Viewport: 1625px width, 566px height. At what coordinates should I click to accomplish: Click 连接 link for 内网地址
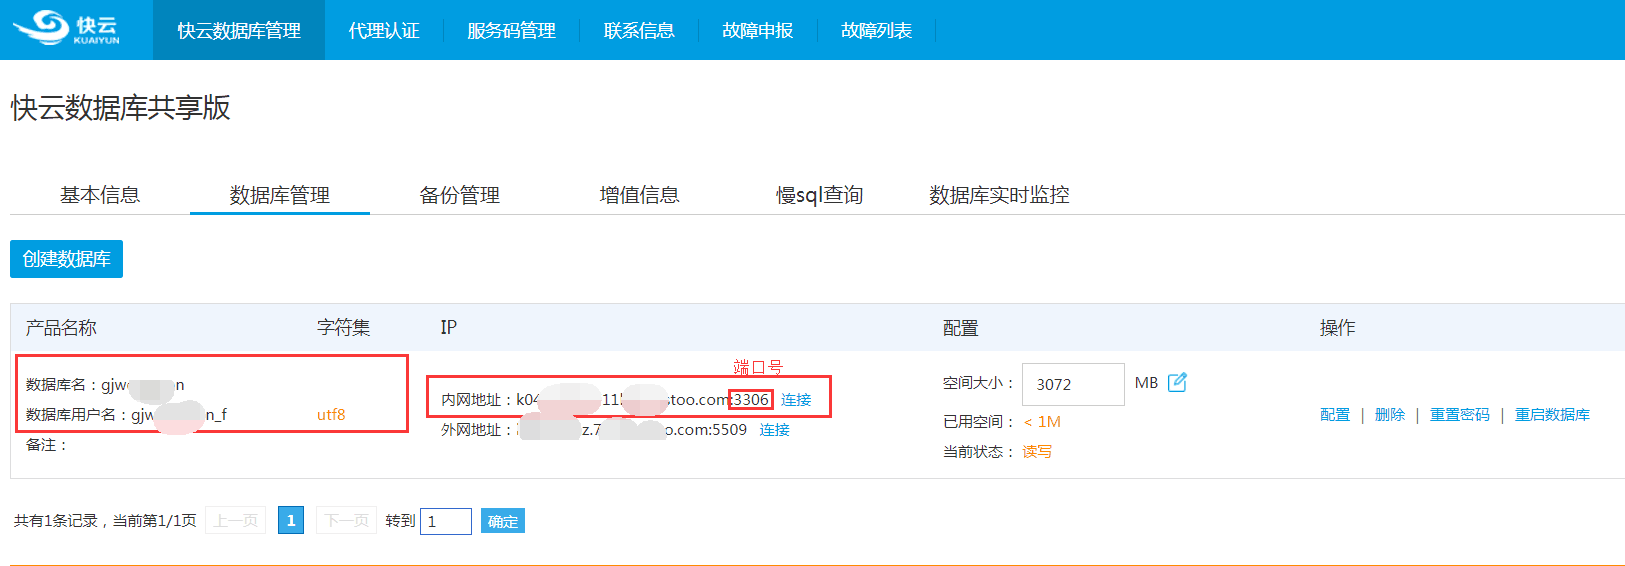[796, 400]
